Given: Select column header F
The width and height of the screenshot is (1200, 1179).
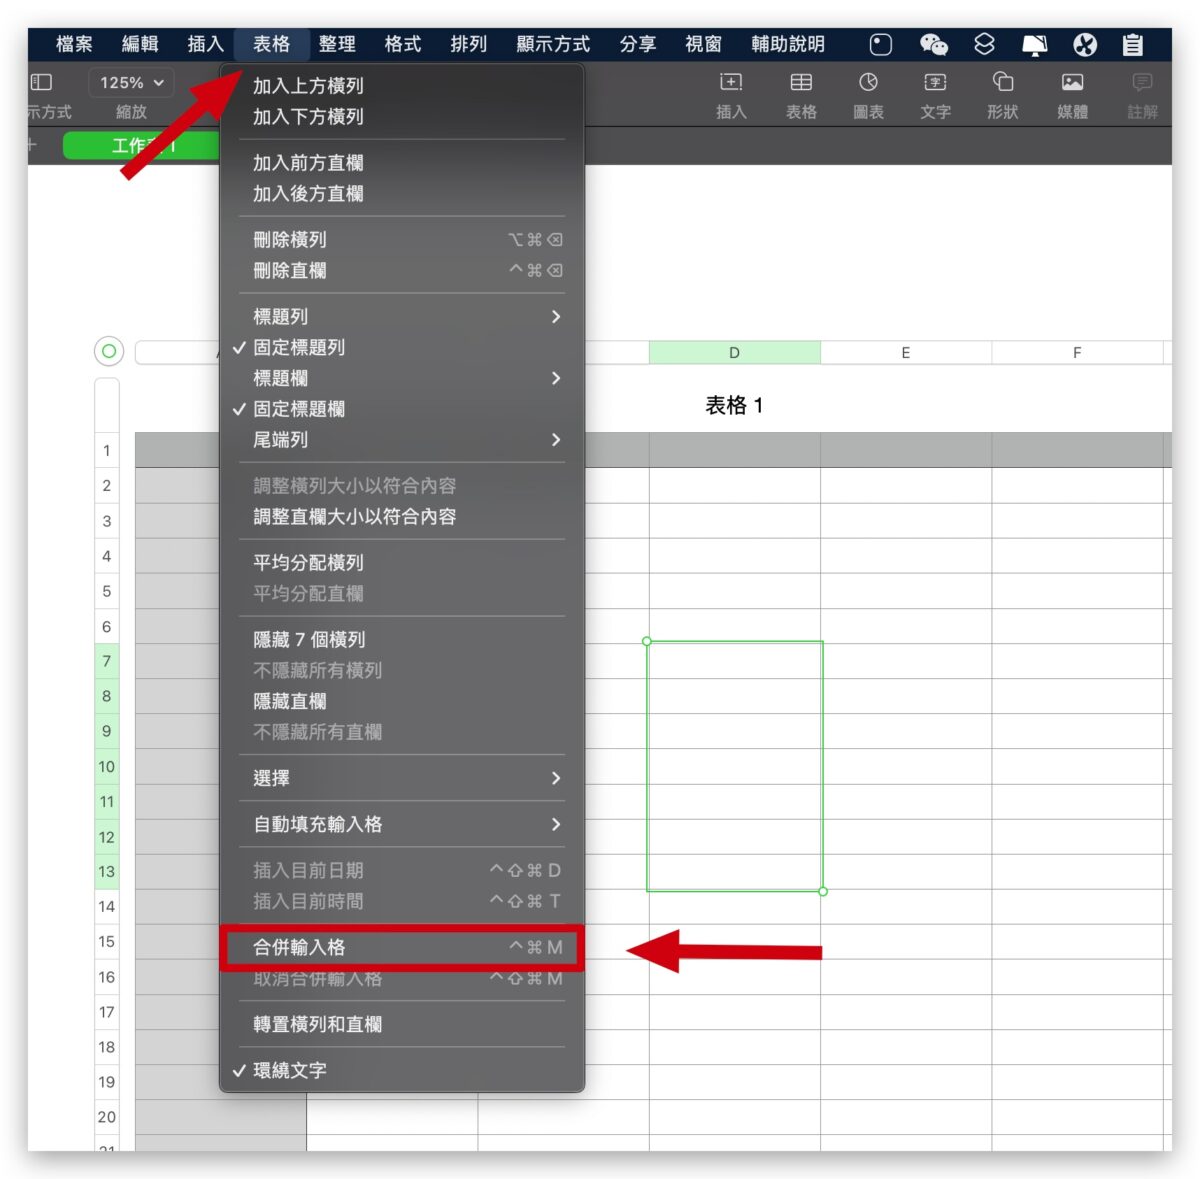Looking at the screenshot, I should pos(1077,352).
